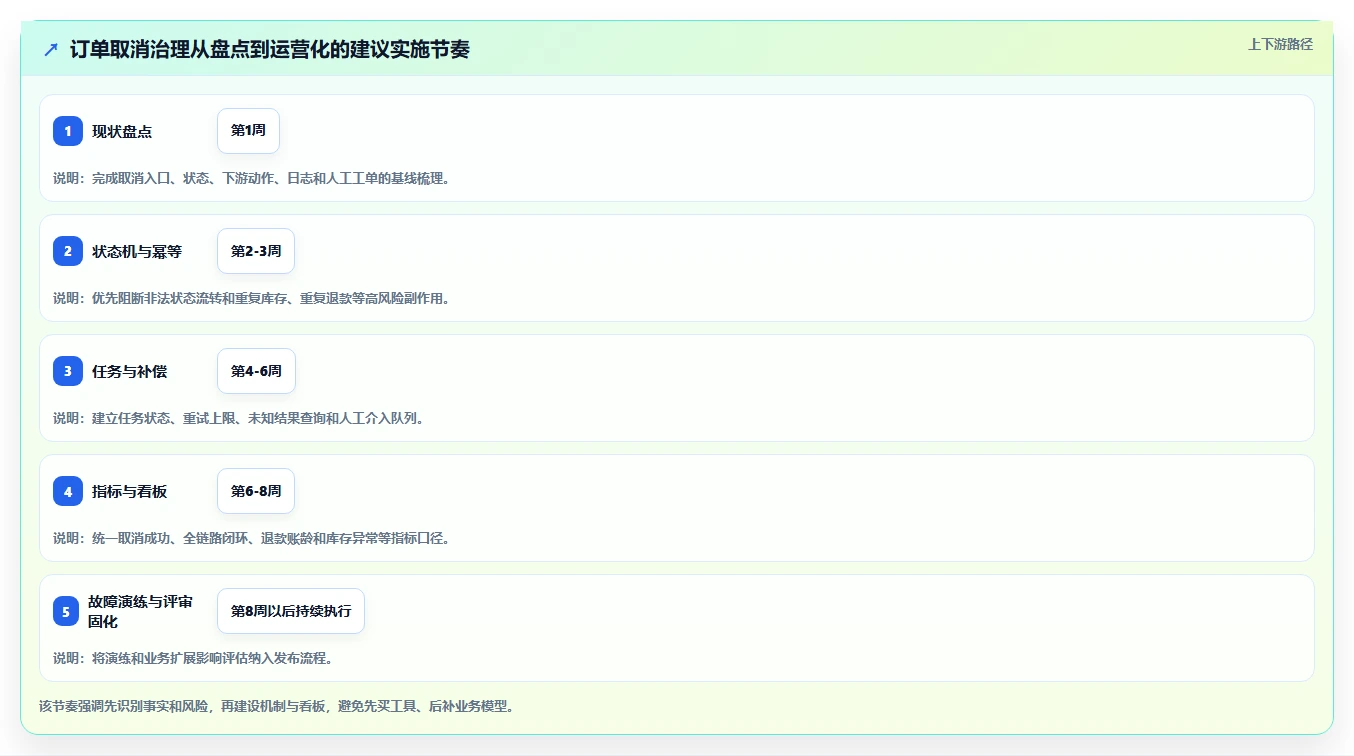Screen dimensions: 1354x756
Task: Select the 第8周以后持续执行 timing pill
Action: point(291,611)
